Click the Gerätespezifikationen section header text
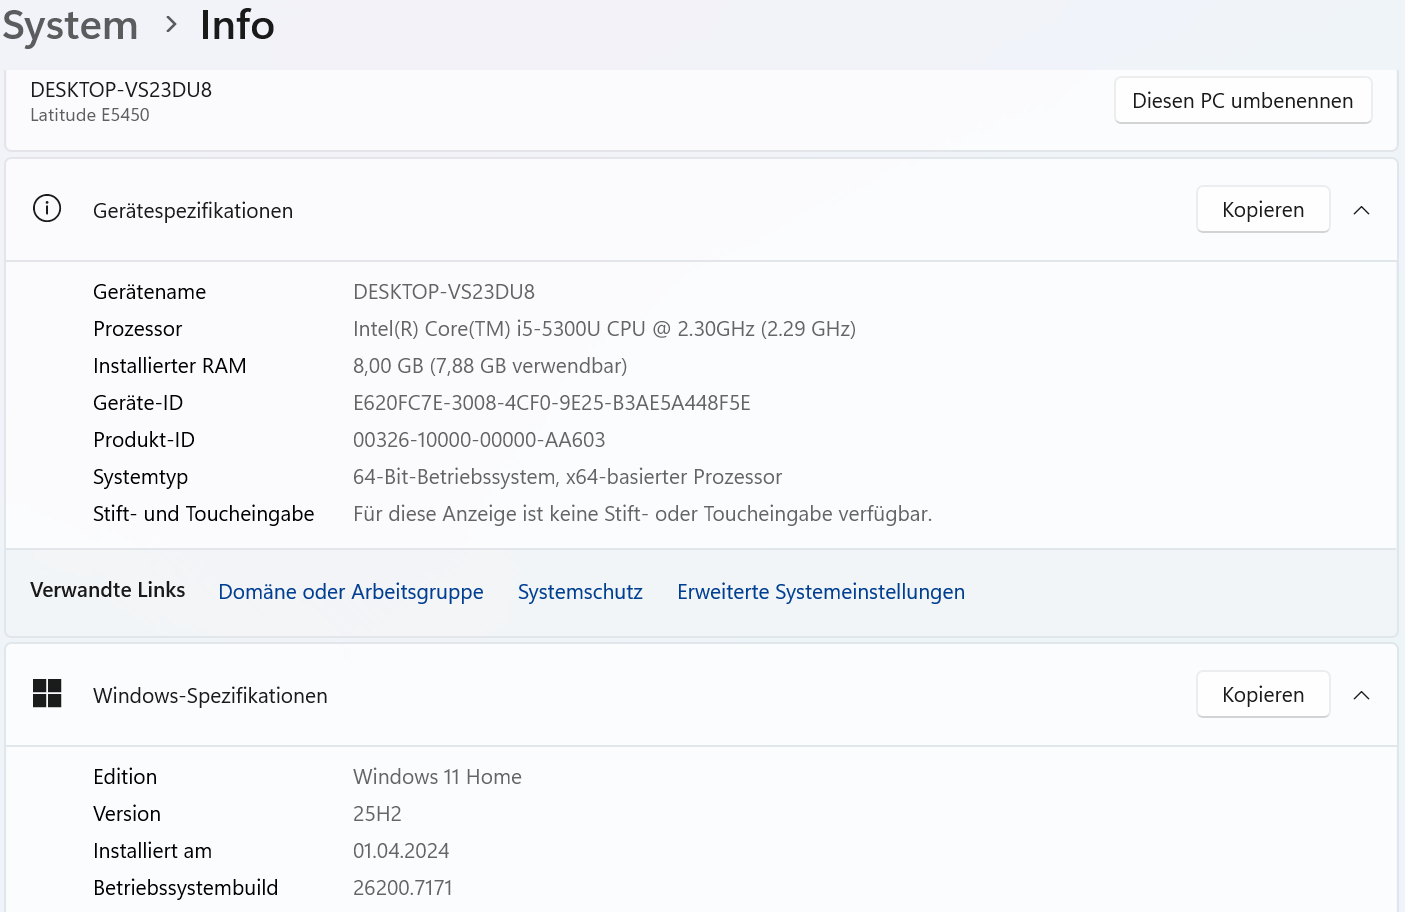 (x=193, y=211)
